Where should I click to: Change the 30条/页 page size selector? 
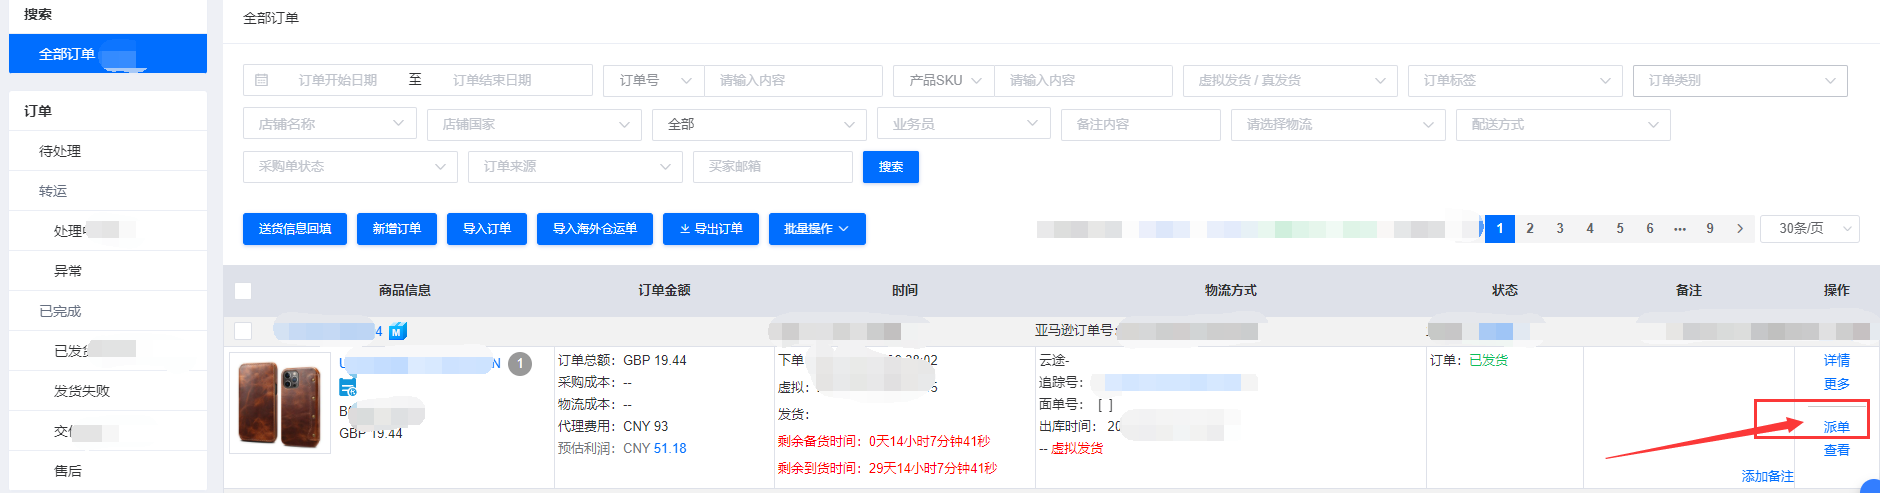click(1809, 229)
